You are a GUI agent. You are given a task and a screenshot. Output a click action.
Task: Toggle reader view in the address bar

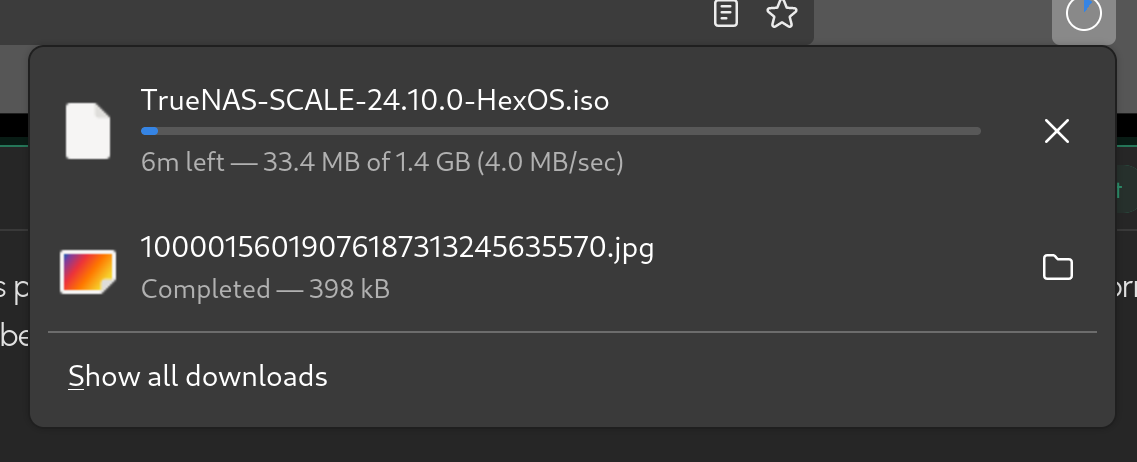(726, 14)
